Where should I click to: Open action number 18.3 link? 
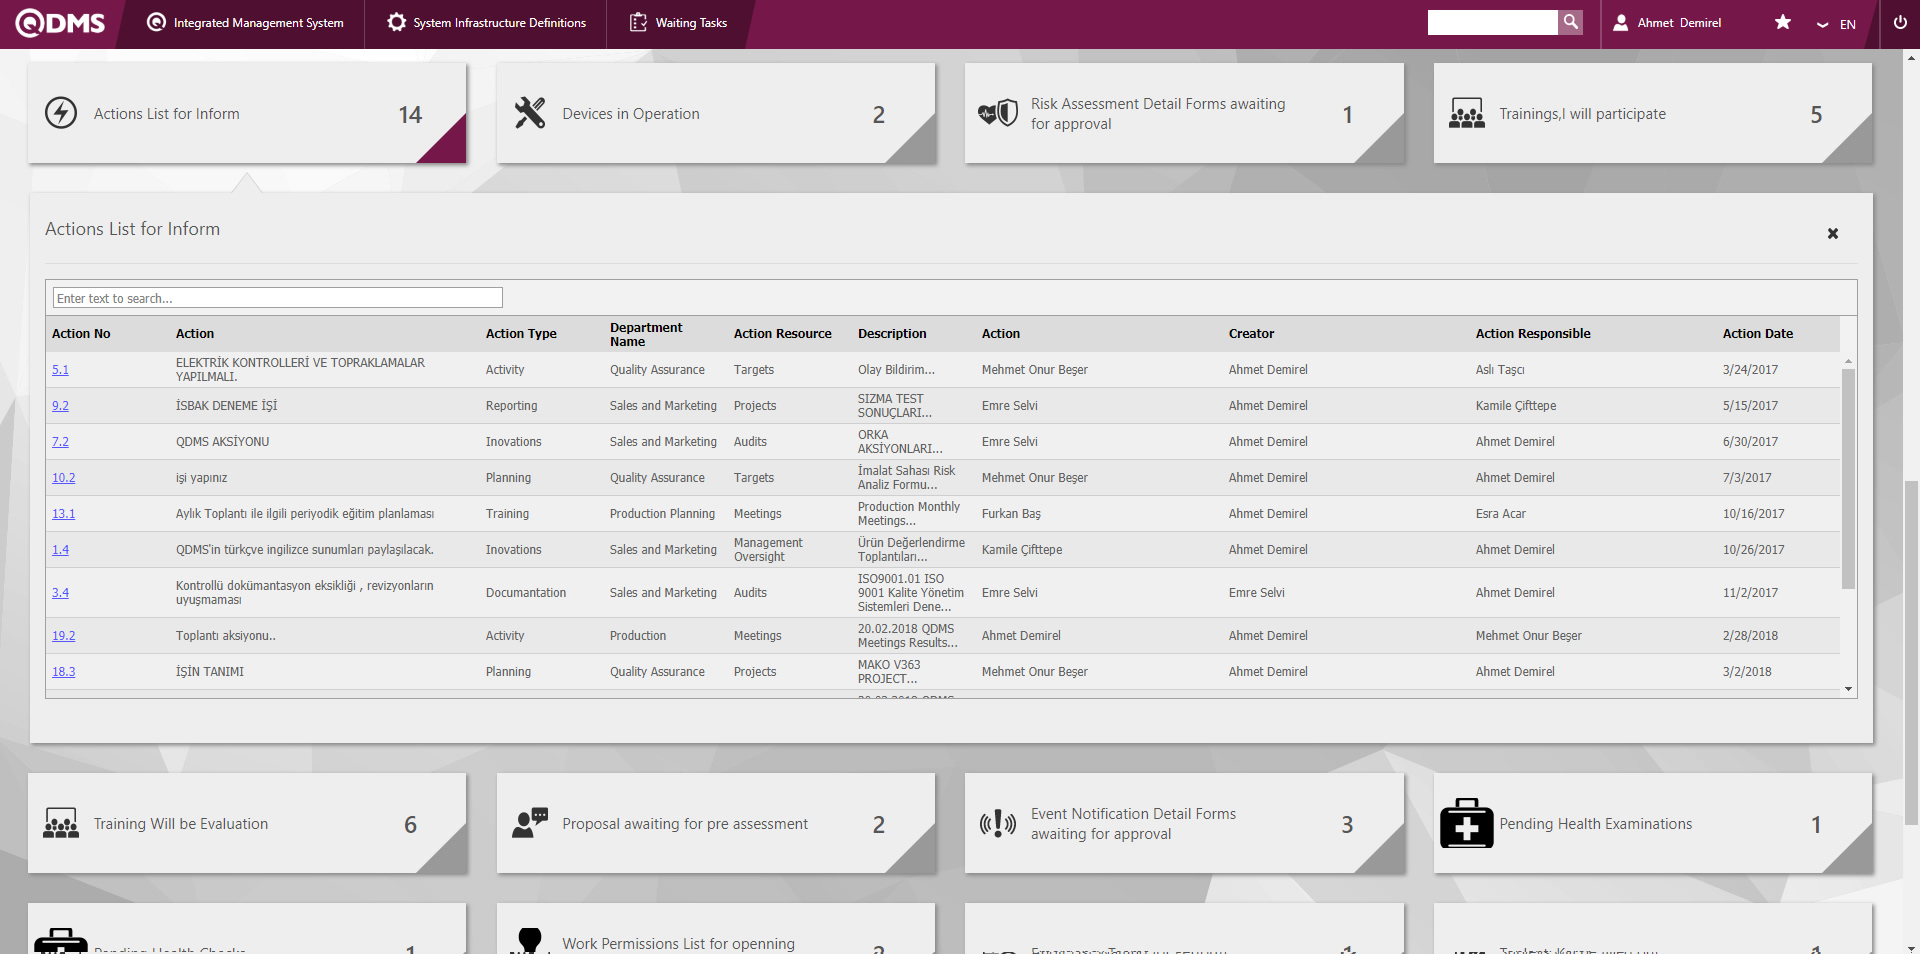coord(63,672)
